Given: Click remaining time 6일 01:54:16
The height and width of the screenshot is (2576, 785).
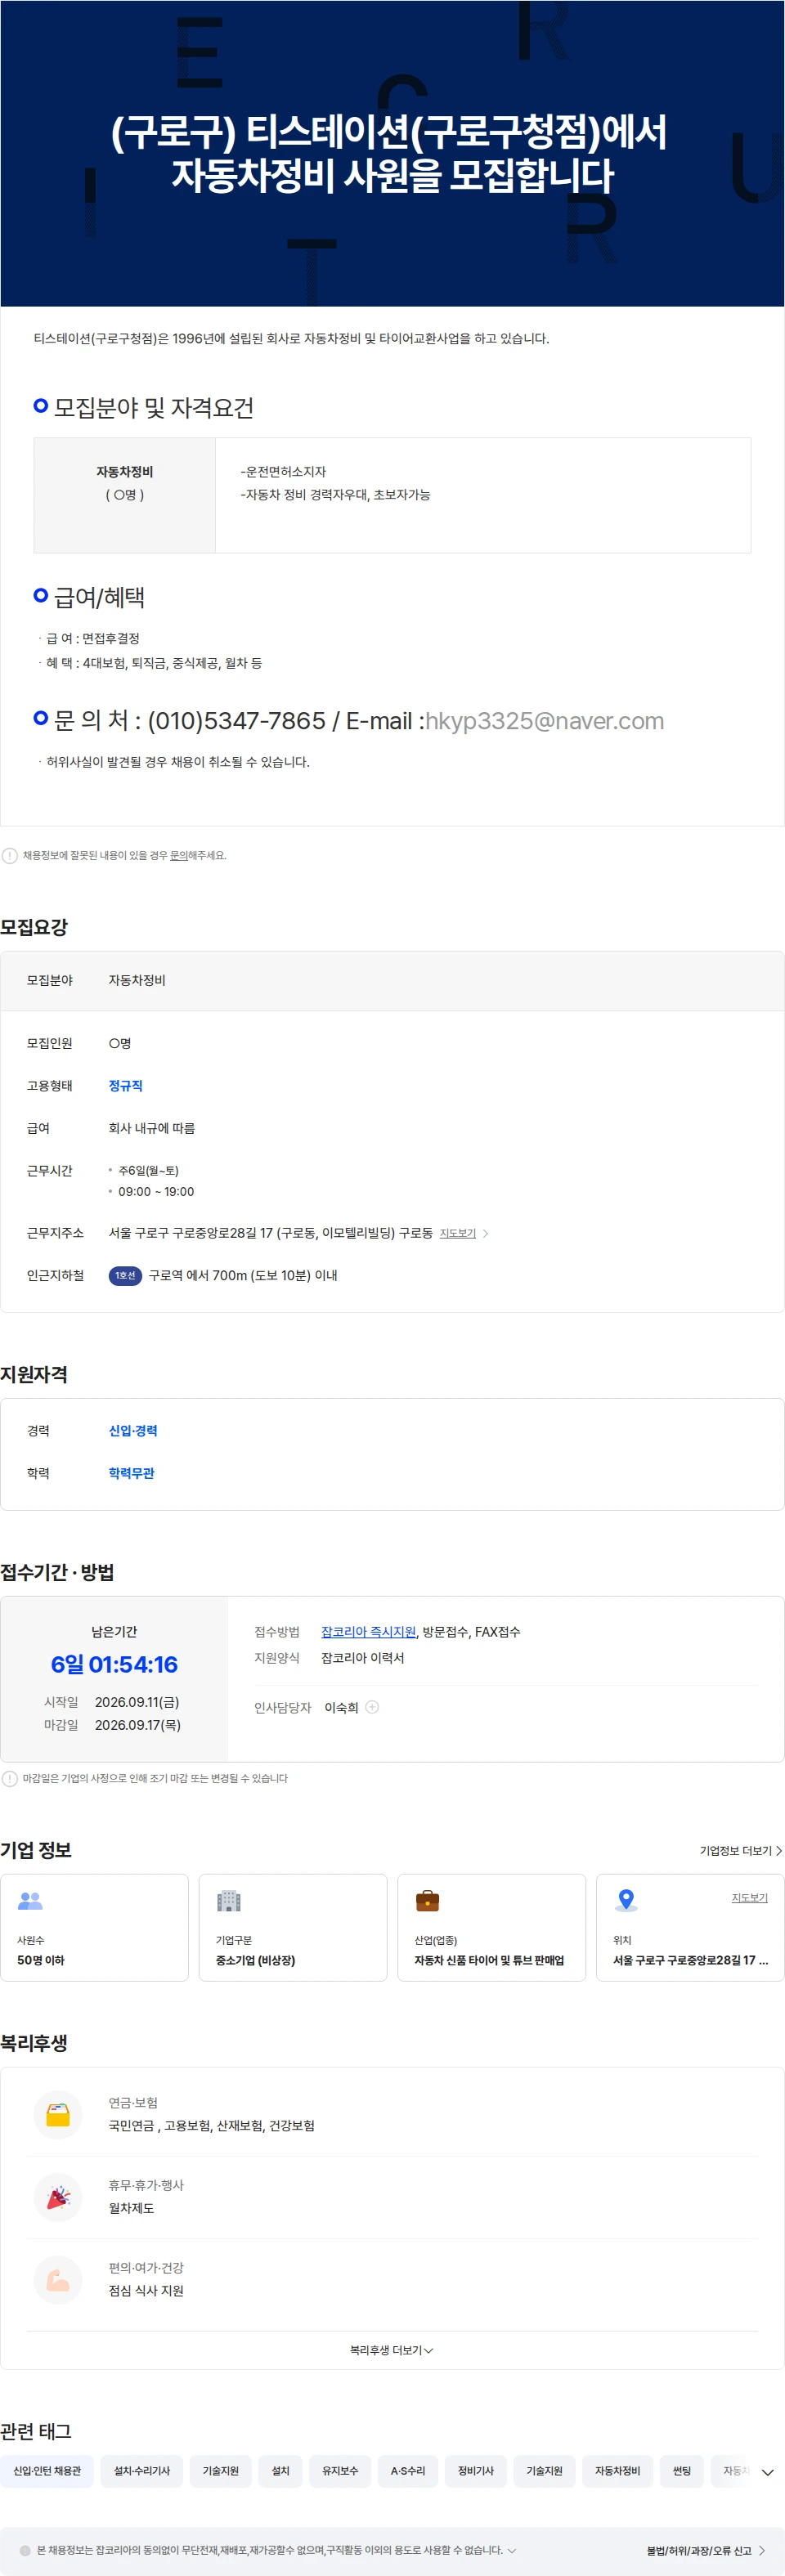Looking at the screenshot, I should click(x=114, y=1665).
